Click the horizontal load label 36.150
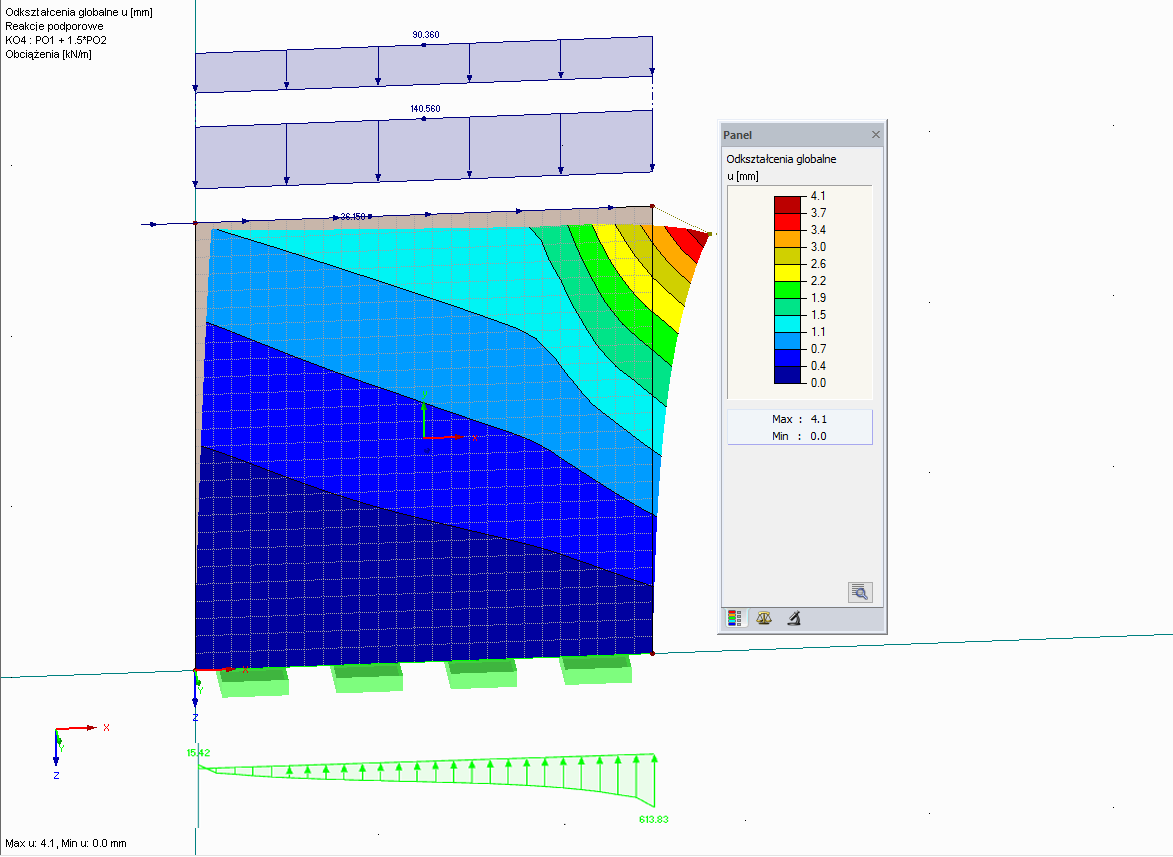 tap(353, 217)
